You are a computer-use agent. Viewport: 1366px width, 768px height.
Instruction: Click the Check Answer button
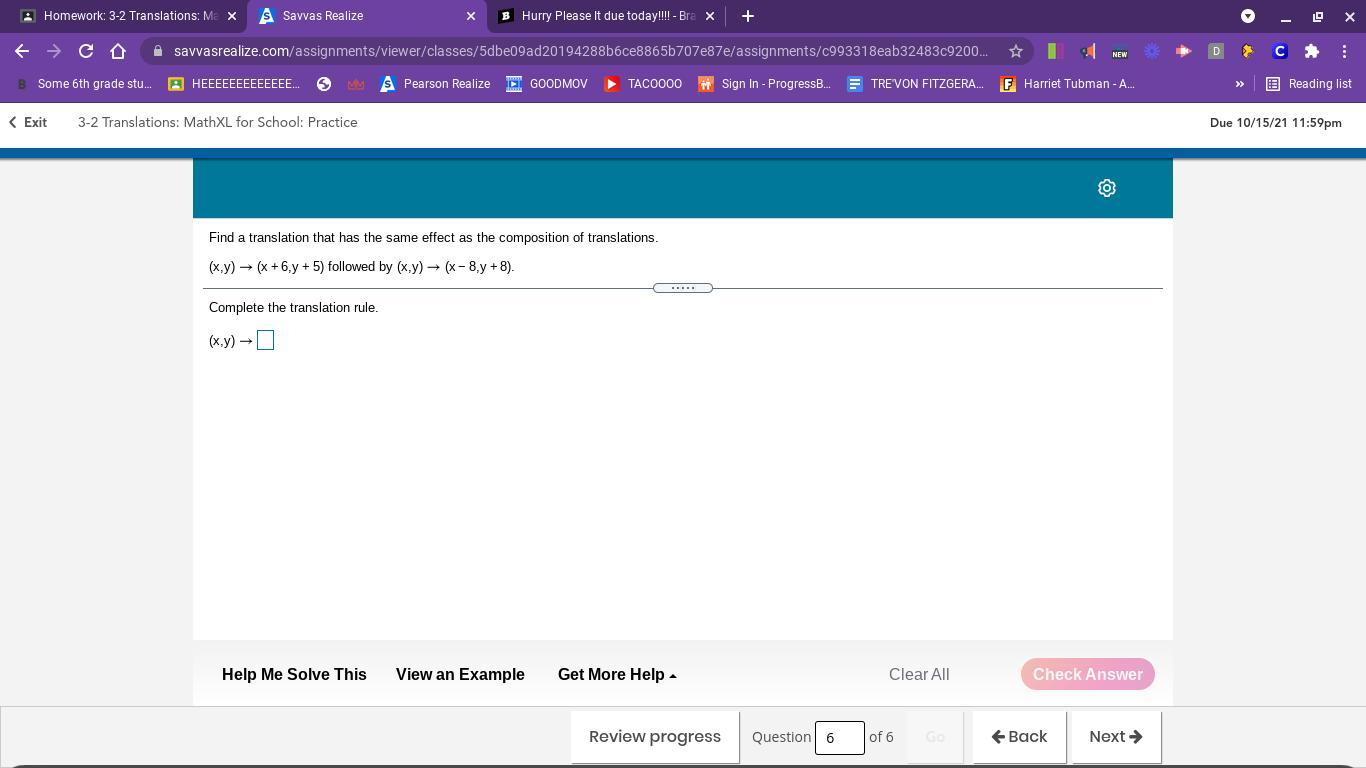(x=1088, y=674)
